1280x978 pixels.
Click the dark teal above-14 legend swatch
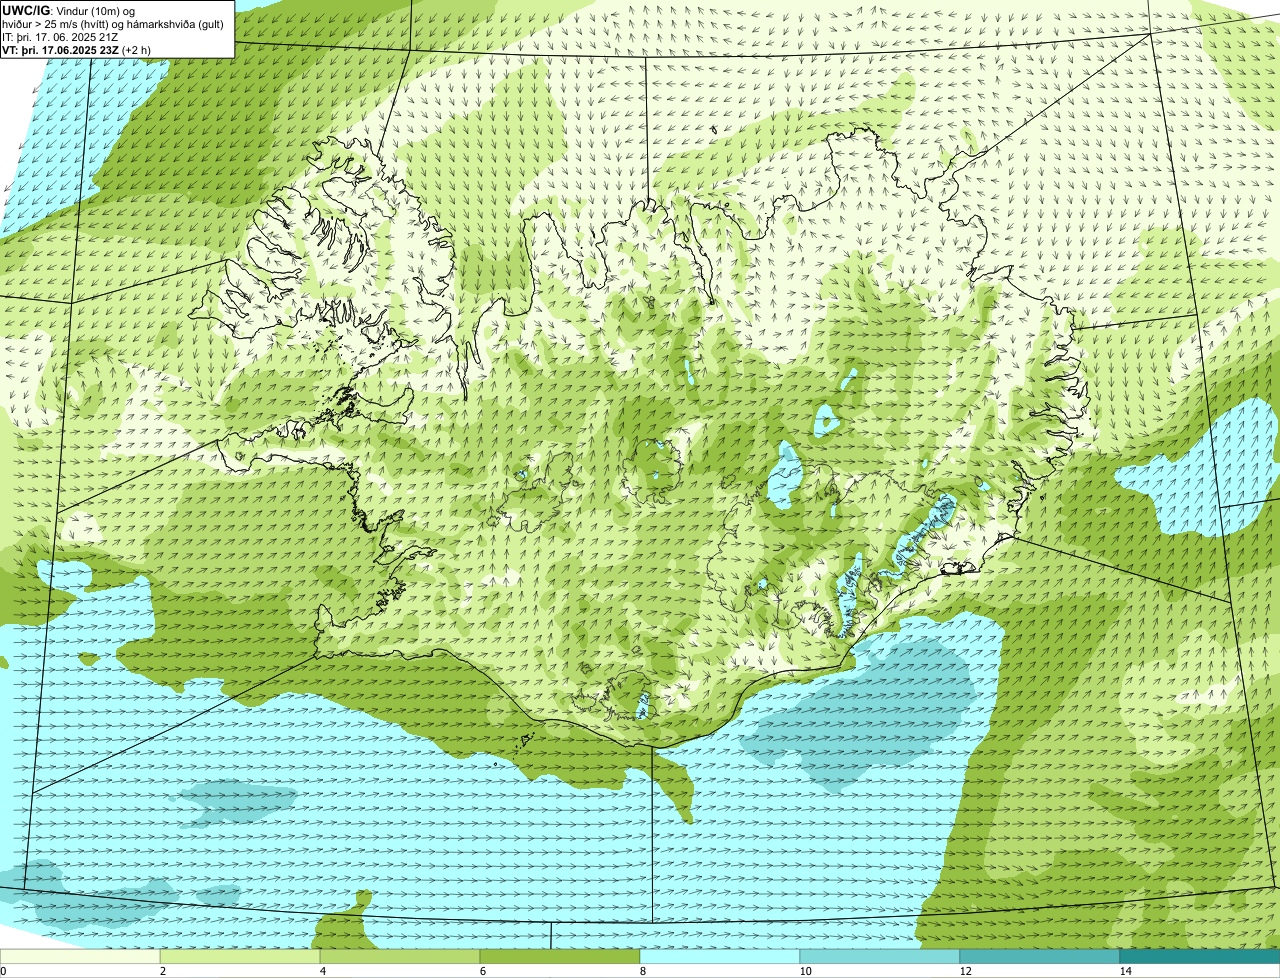[x=1200, y=956]
